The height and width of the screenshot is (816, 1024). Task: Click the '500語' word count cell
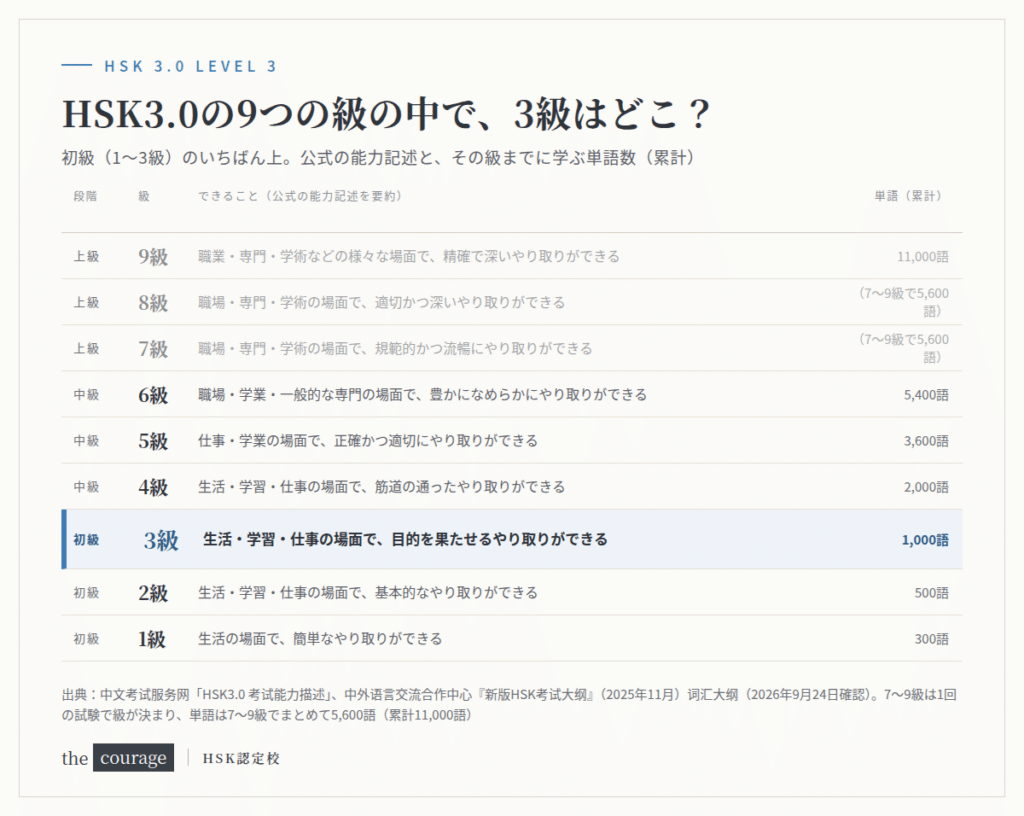pos(931,593)
